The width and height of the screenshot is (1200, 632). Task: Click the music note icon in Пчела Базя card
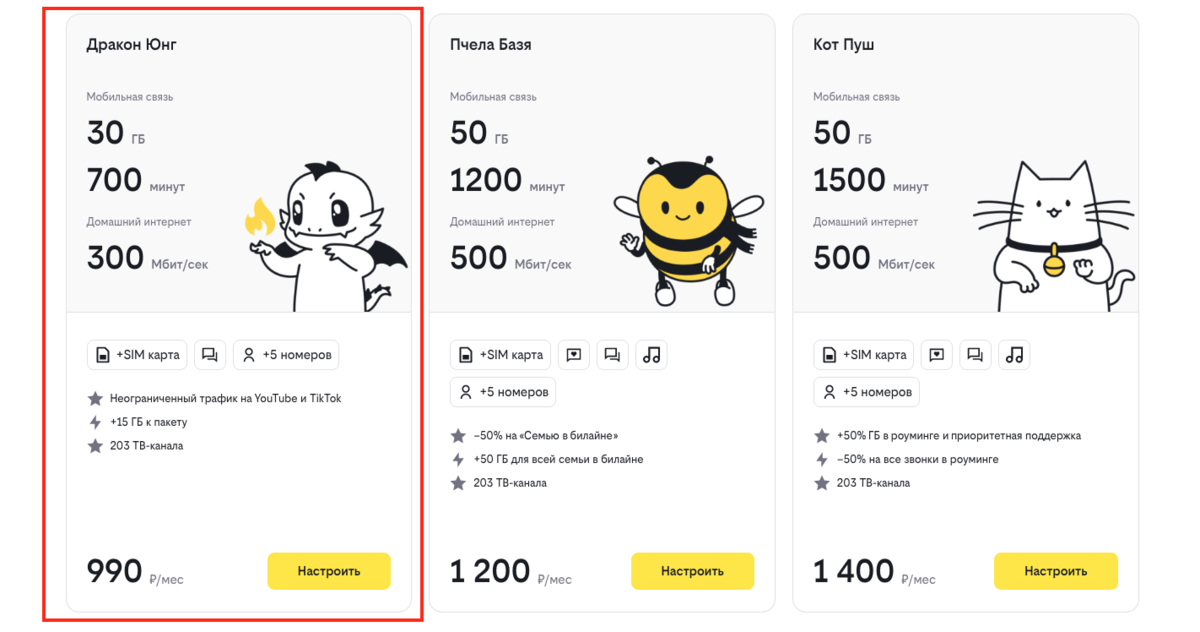tap(652, 355)
